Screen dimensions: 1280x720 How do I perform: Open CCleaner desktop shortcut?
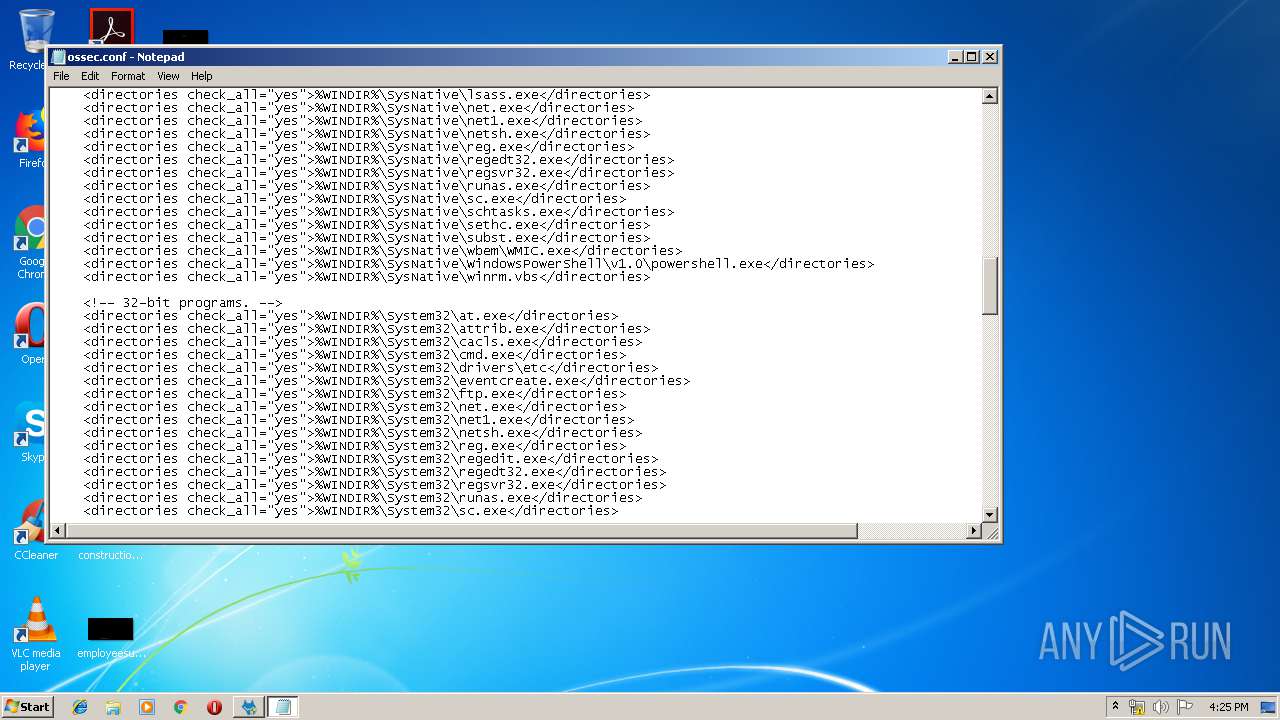click(x=36, y=530)
